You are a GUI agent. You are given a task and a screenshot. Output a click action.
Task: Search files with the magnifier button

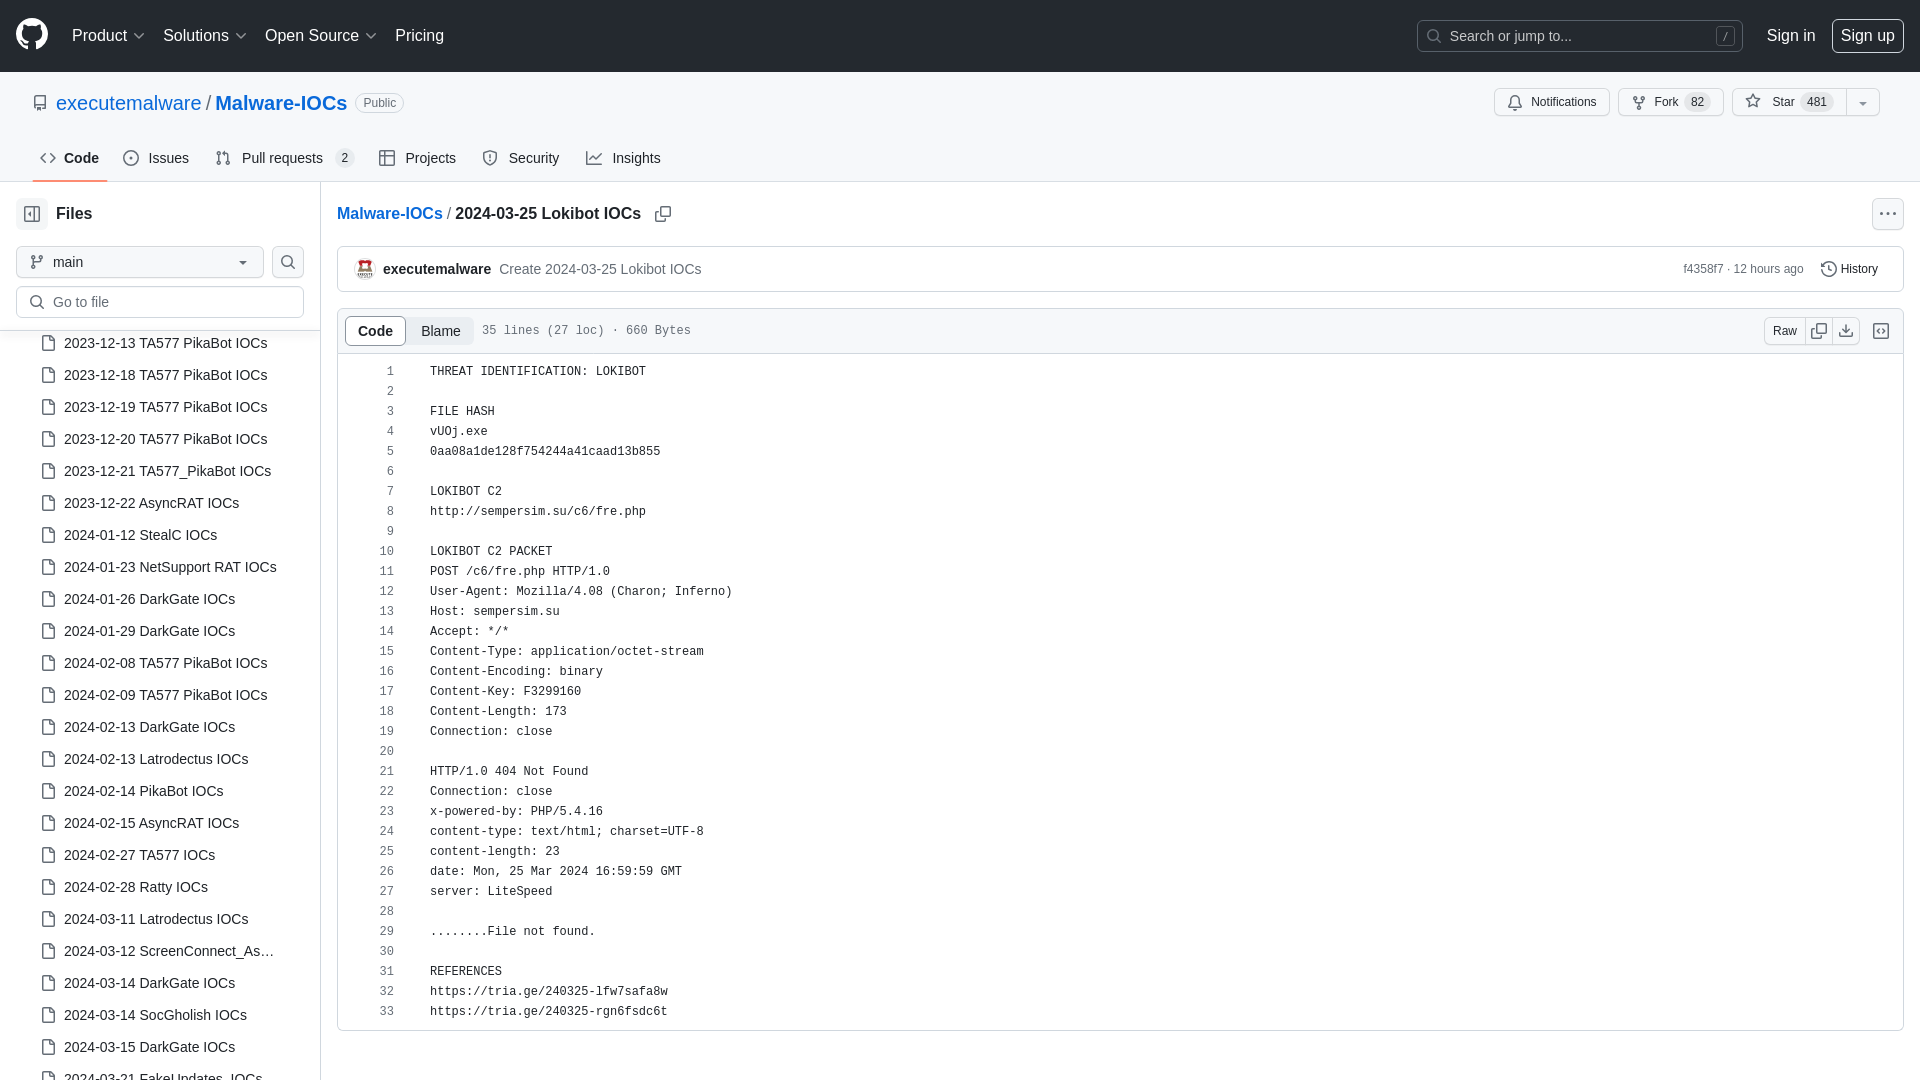[288, 262]
